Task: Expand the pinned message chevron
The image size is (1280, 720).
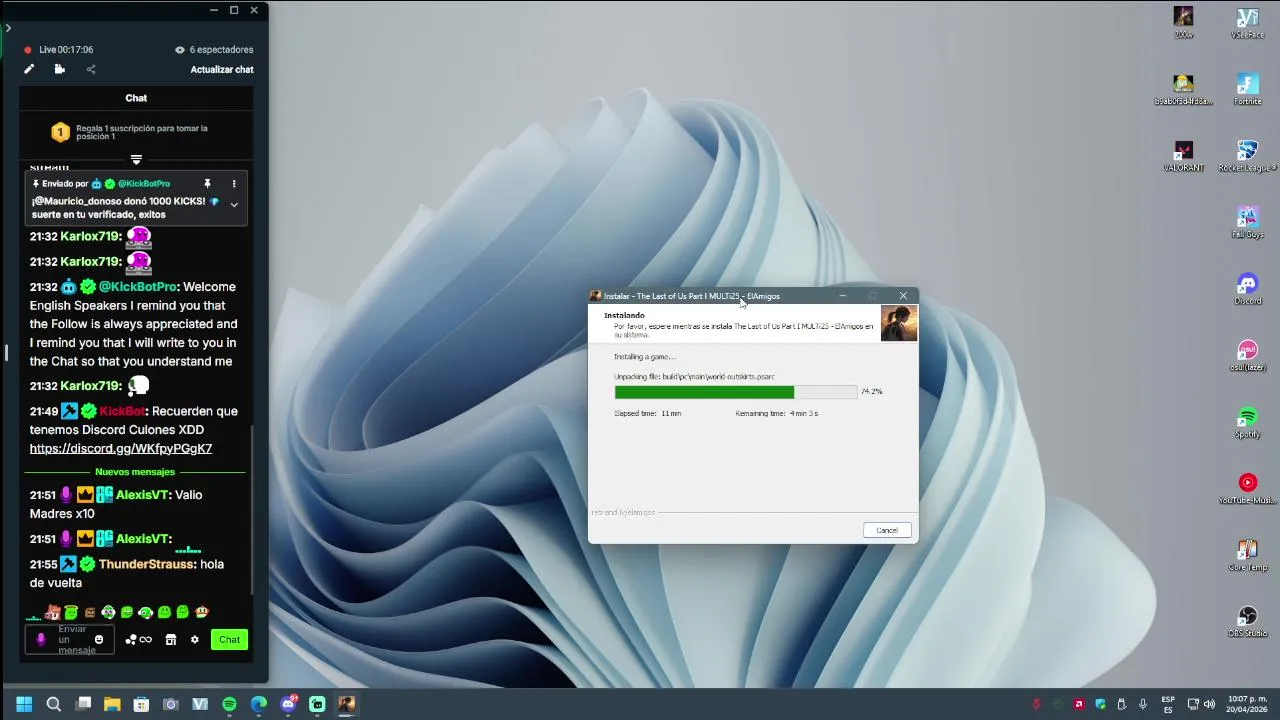Action: pos(234,204)
